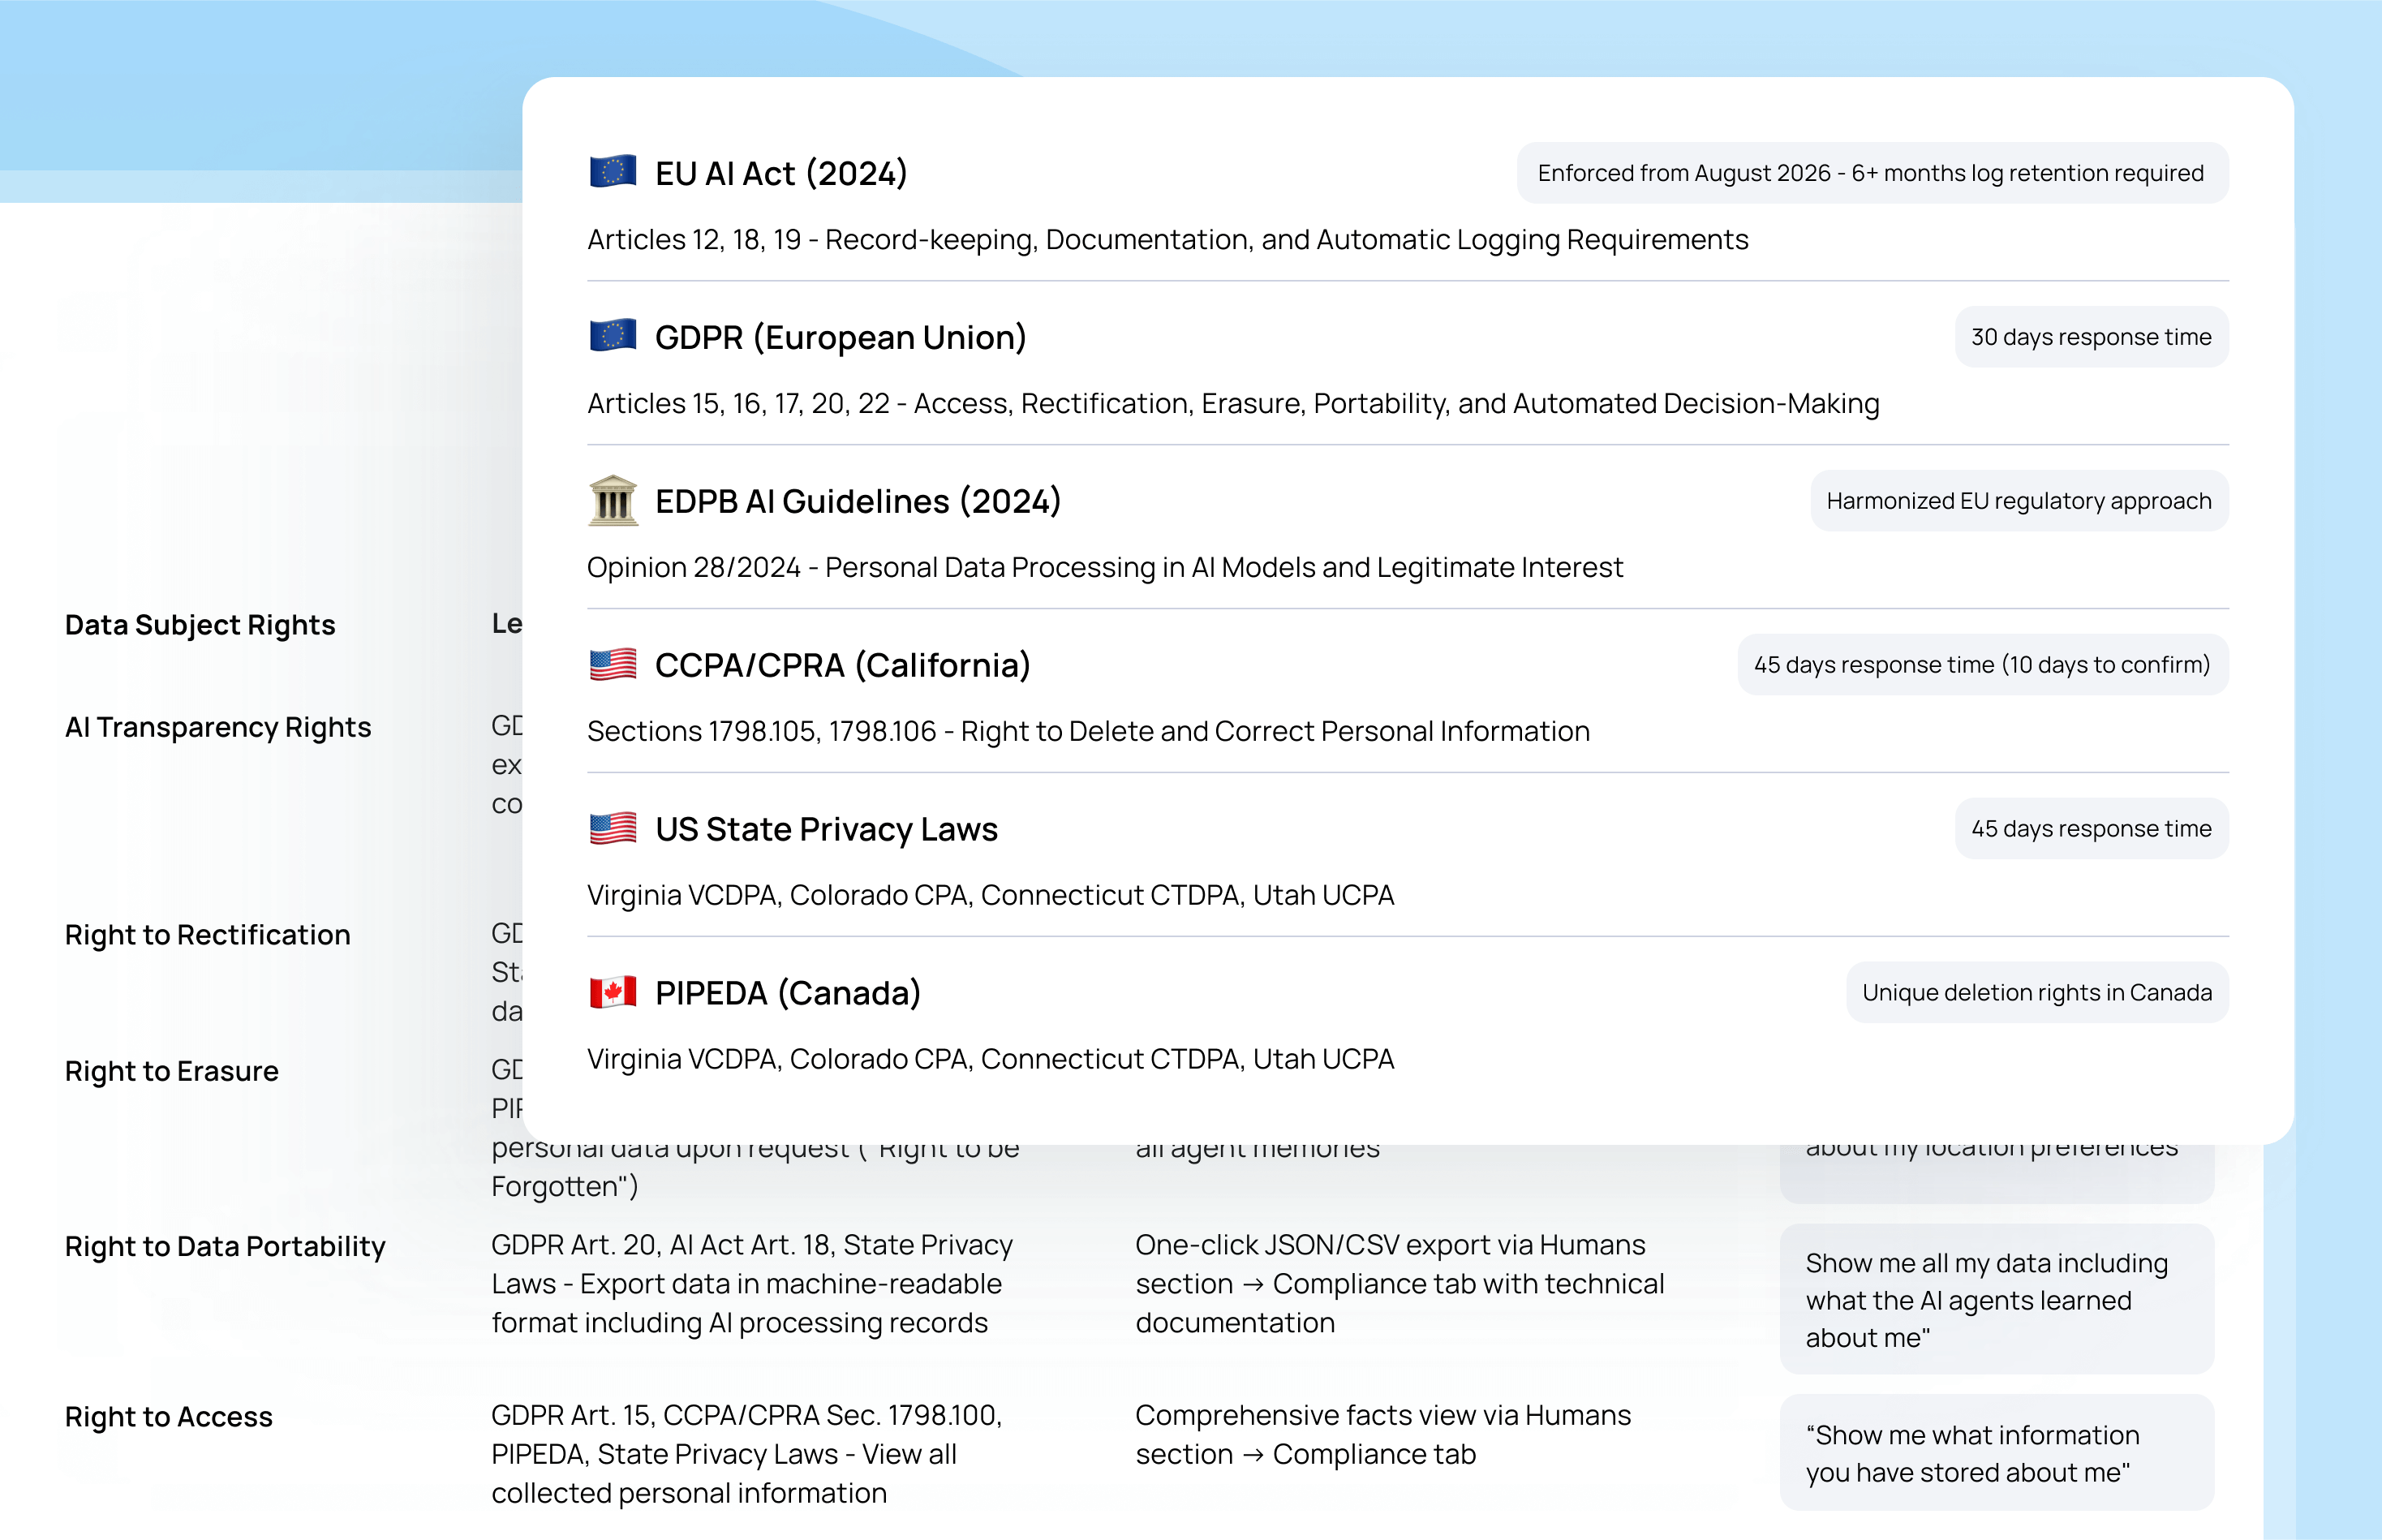This screenshot has height=1540, width=2382.
Task: Click the GDPR '30 days response time' badge
Action: (2091, 337)
